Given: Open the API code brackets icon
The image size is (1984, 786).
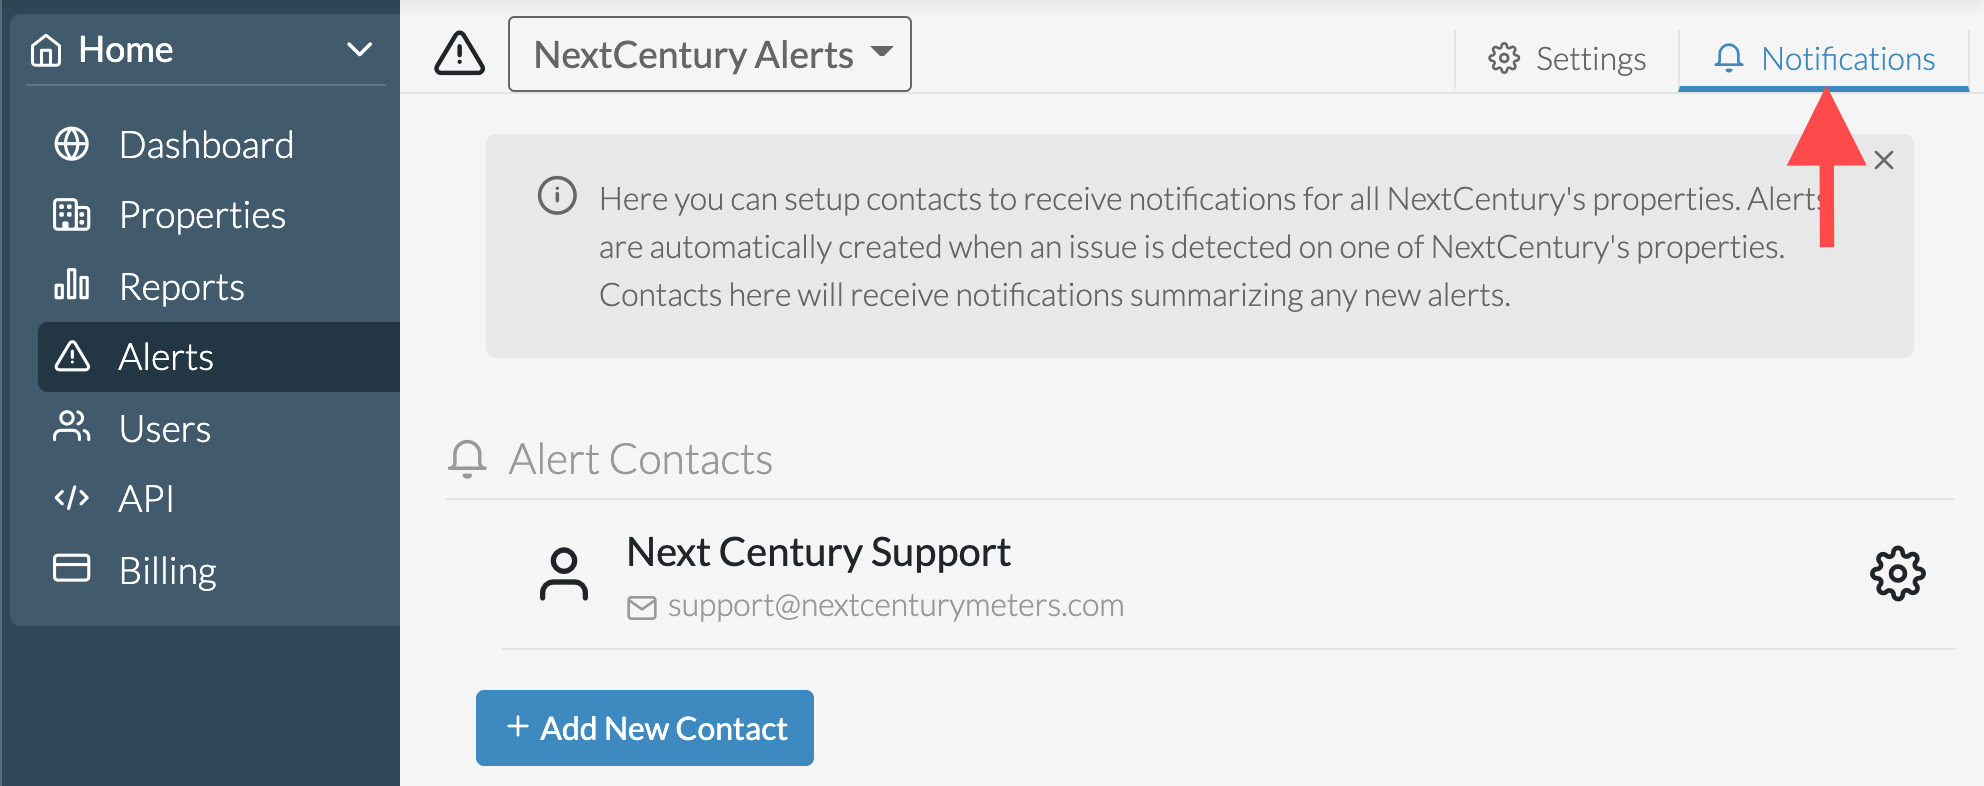Looking at the screenshot, I should point(71,498).
